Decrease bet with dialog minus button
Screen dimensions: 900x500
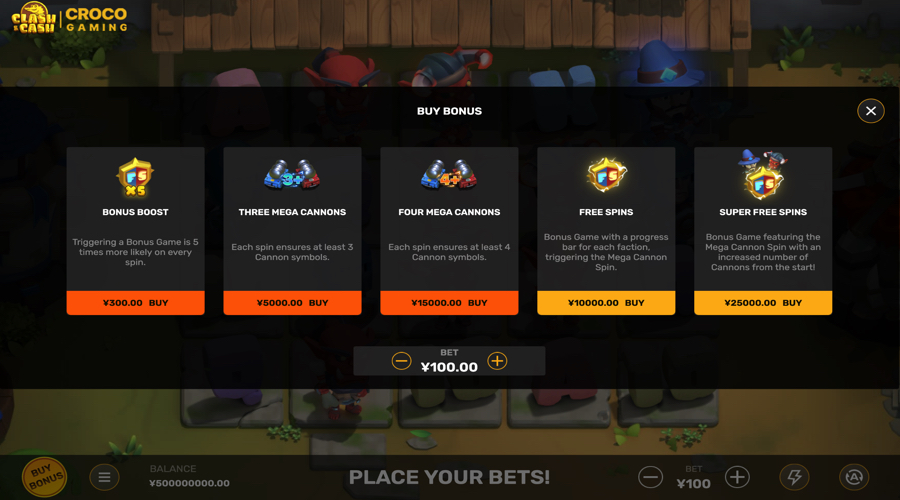[401, 361]
